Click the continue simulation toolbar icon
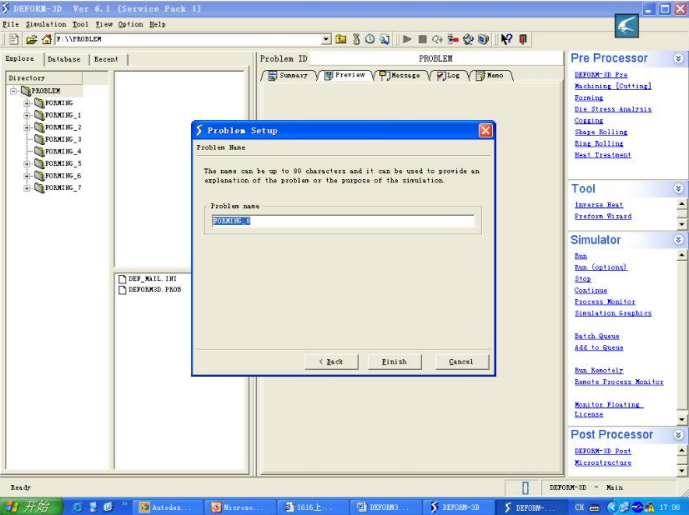This screenshot has width=689, height=515. click(437, 40)
